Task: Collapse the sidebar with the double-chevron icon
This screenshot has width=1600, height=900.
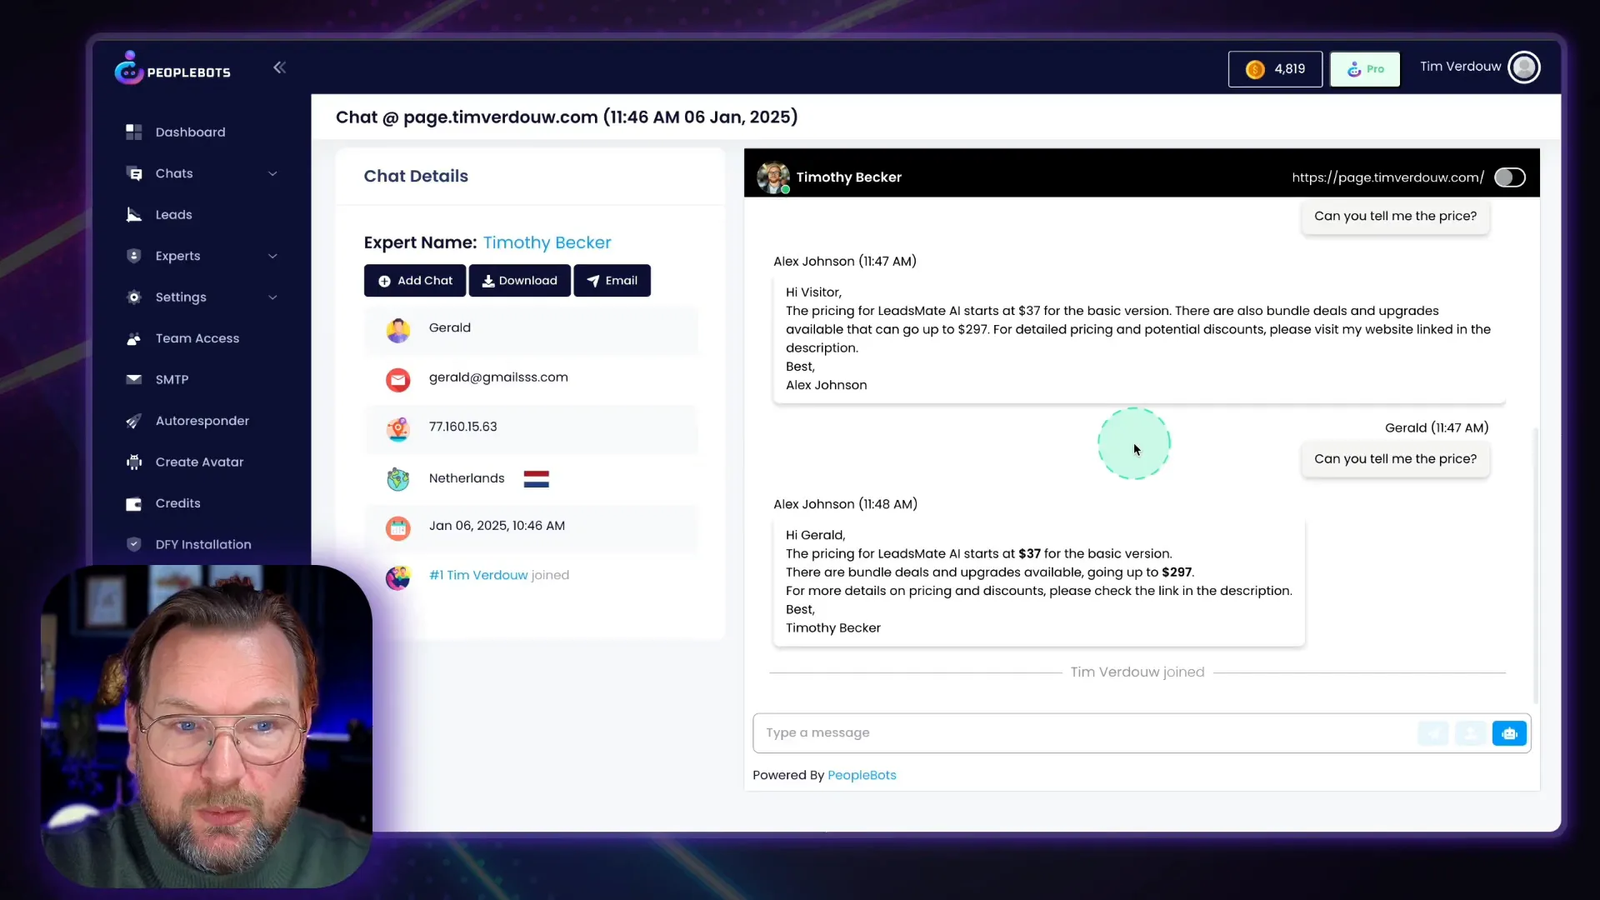Action: pos(279,67)
